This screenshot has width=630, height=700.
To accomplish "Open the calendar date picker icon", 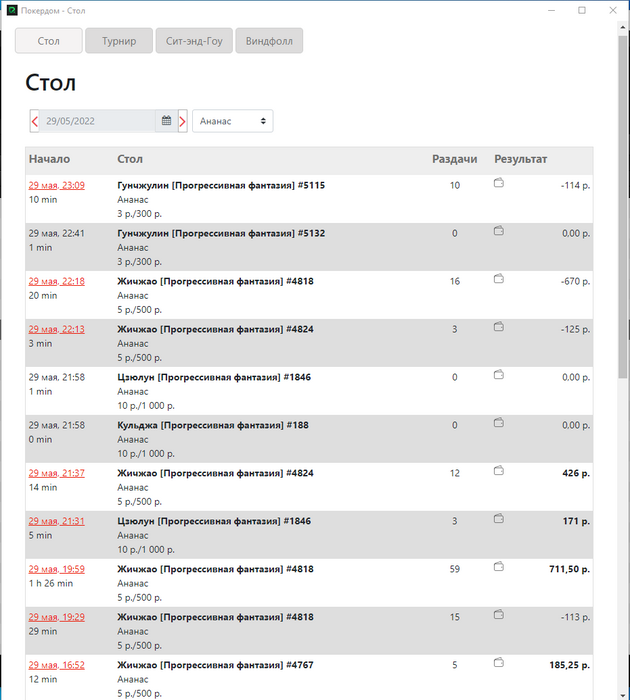I will [x=167, y=121].
